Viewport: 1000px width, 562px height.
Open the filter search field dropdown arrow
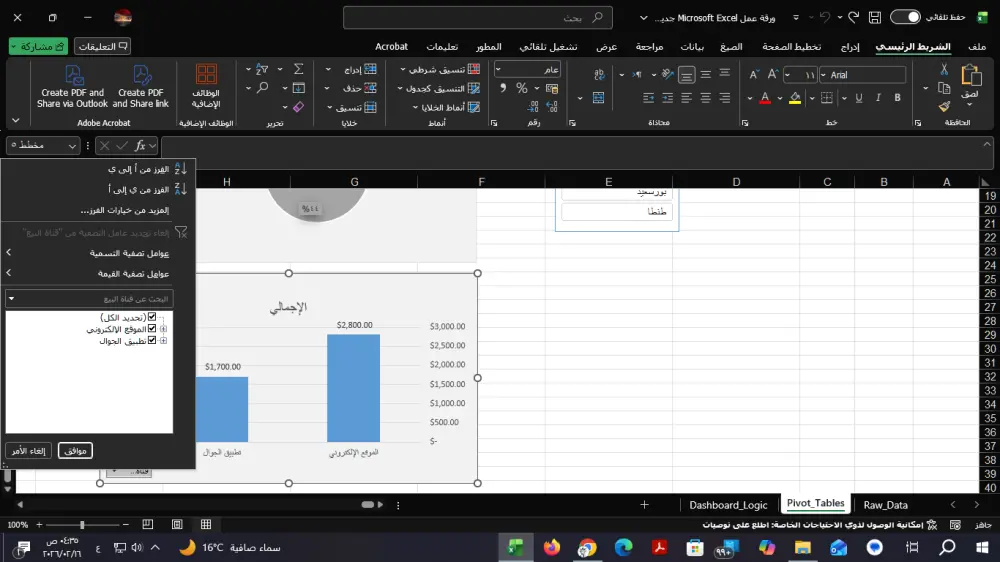click(11, 299)
